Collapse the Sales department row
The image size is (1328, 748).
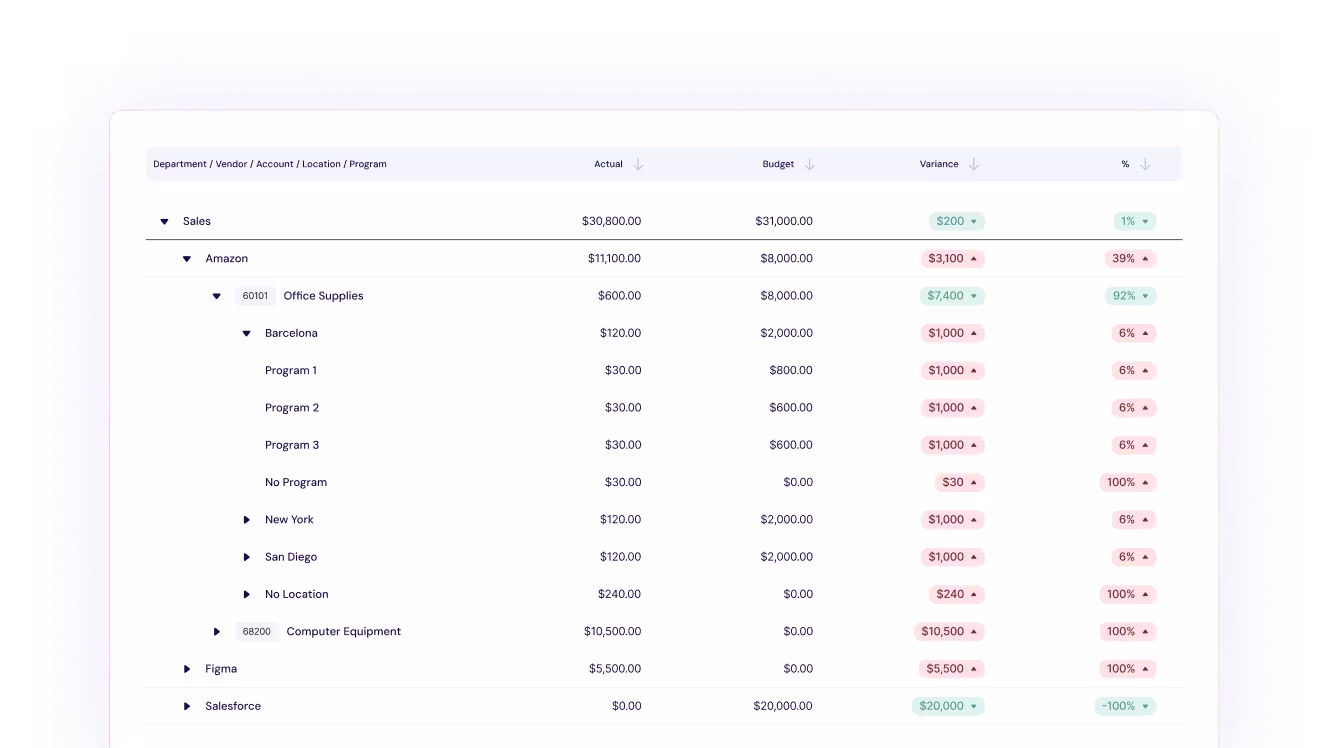click(164, 221)
